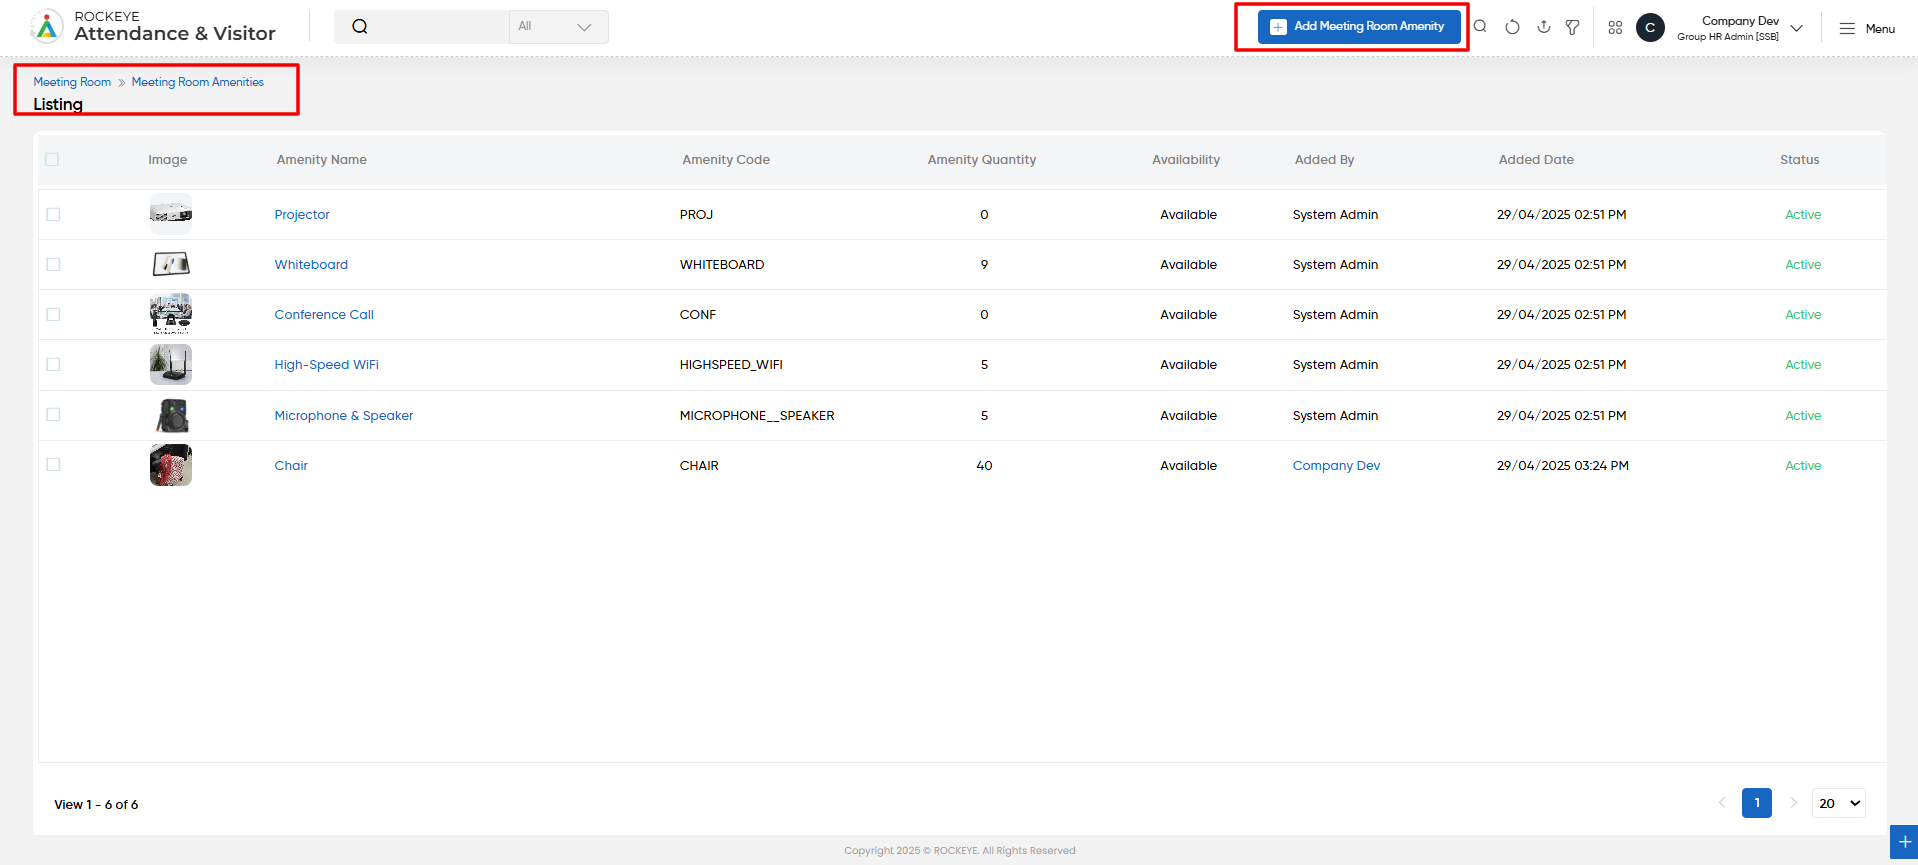Open the rows-per-page dropdown showing 20
The height and width of the screenshot is (865, 1918).
click(x=1838, y=803)
